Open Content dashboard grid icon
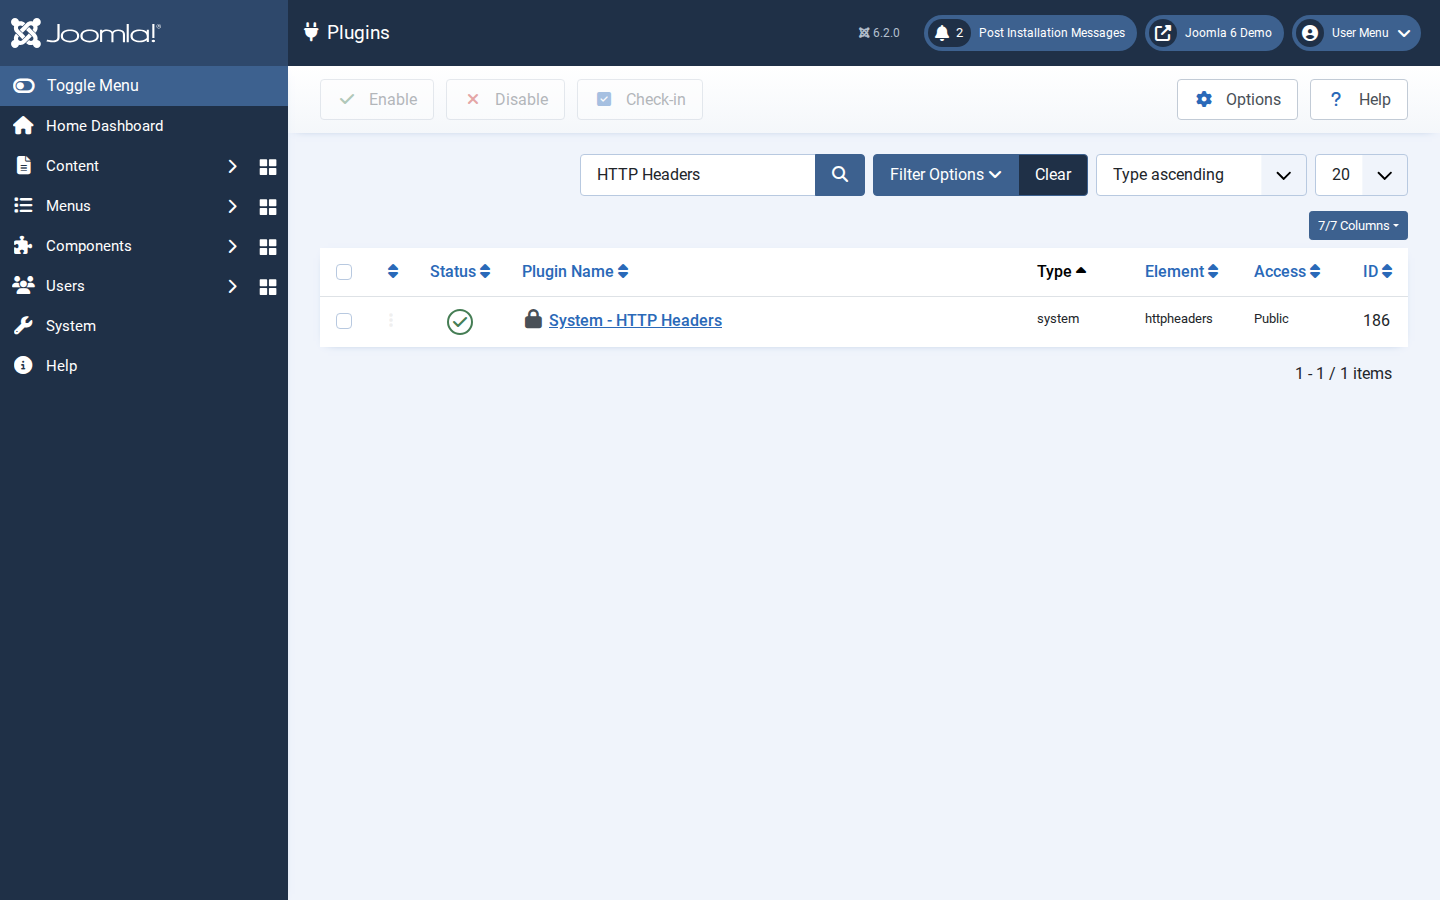 click(268, 167)
